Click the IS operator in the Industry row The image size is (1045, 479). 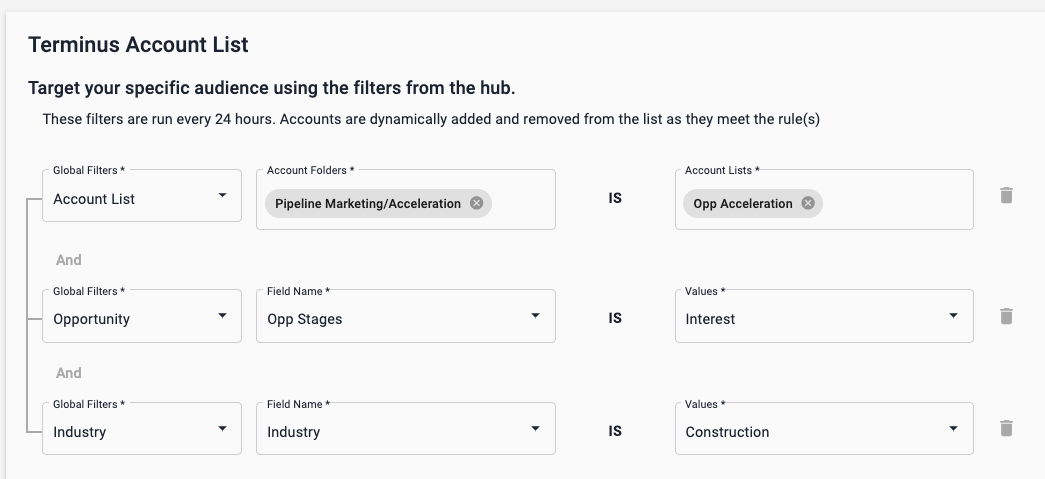(x=614, y=432)
